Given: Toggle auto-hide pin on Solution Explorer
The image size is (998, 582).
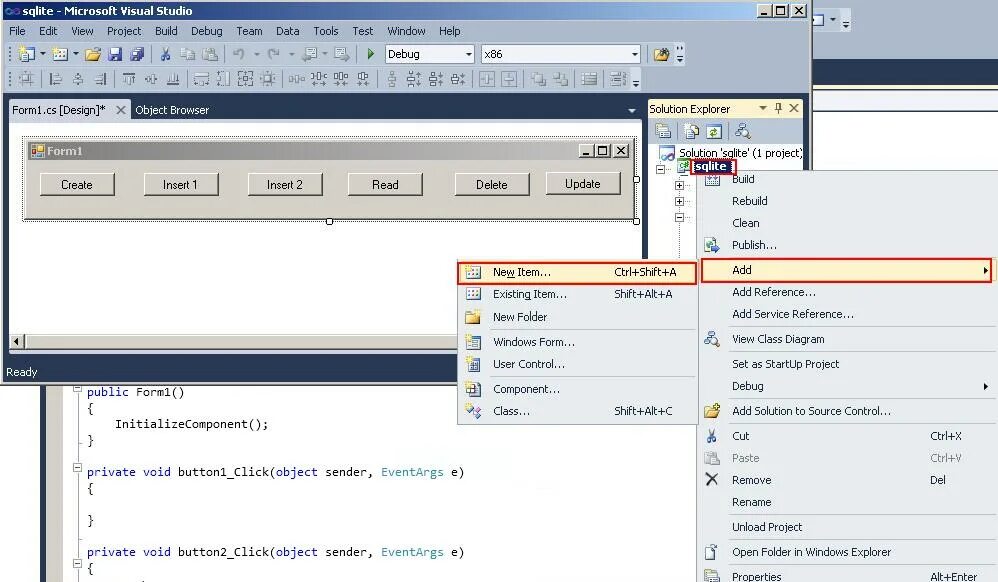Looking at the screenshot, I should point(778,108).
